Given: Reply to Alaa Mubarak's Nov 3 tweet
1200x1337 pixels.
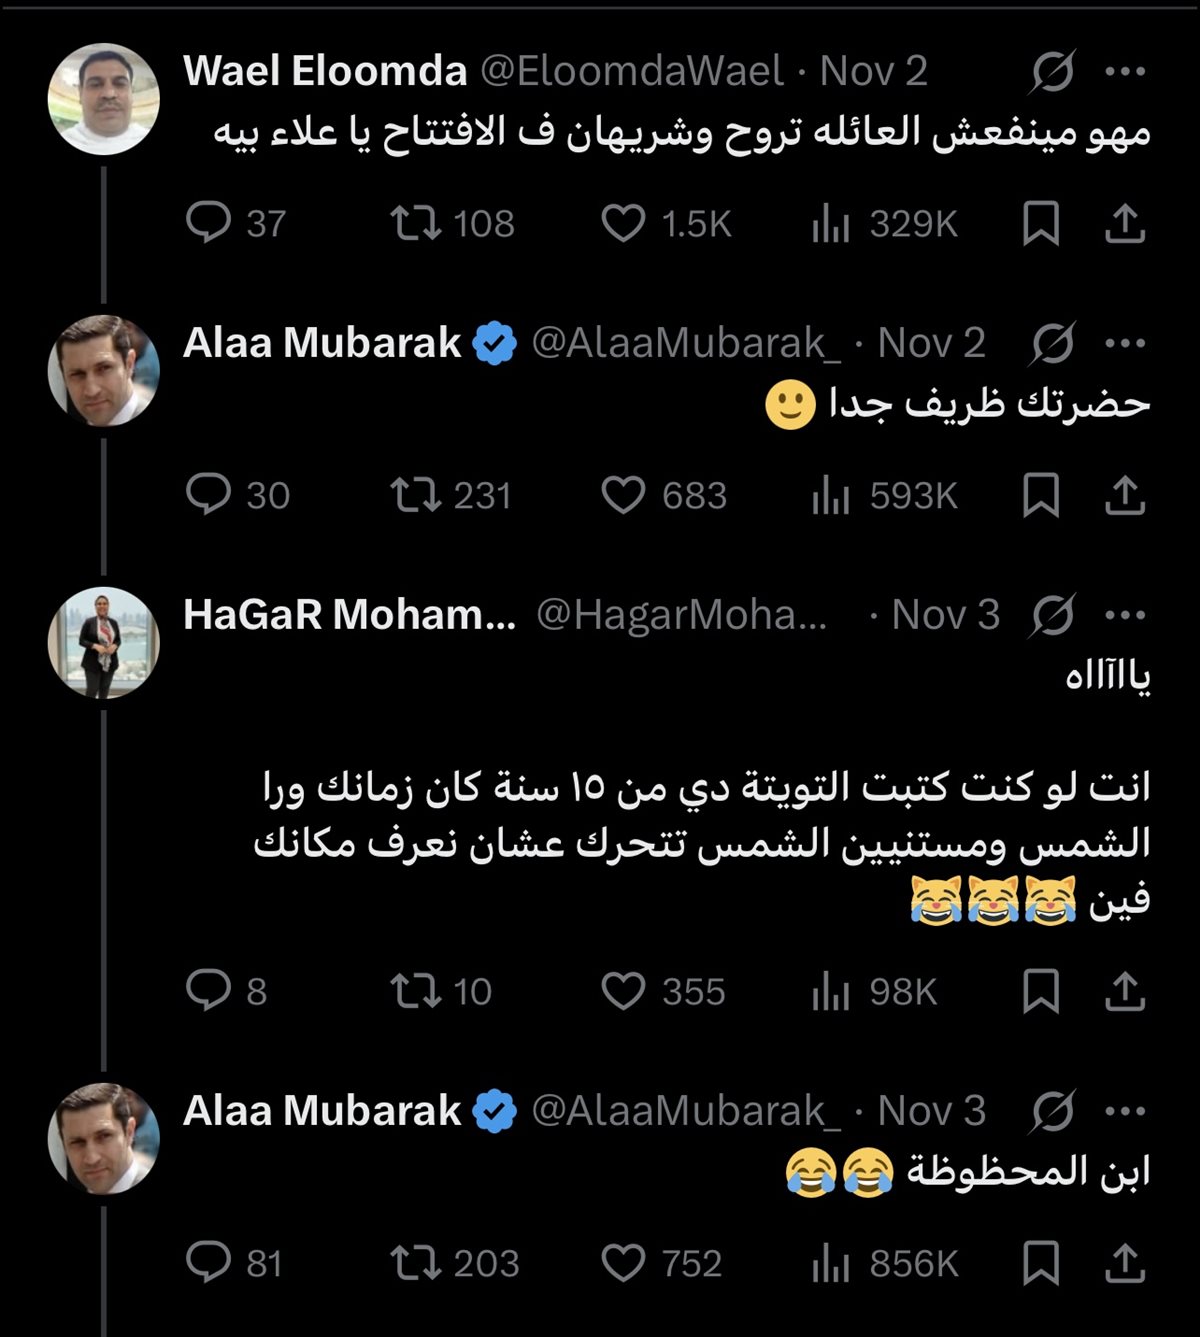Looking at the screenshot, I should tap(208, 1263).
